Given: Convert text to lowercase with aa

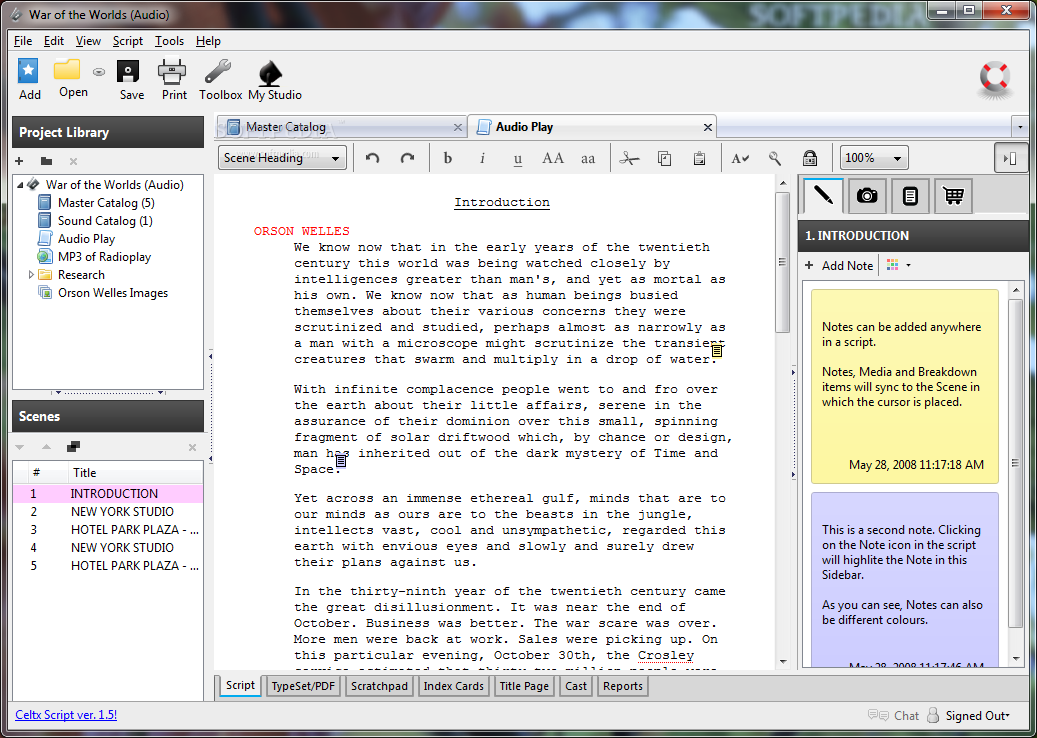Looking at the screenshot, I should point(588,159).
